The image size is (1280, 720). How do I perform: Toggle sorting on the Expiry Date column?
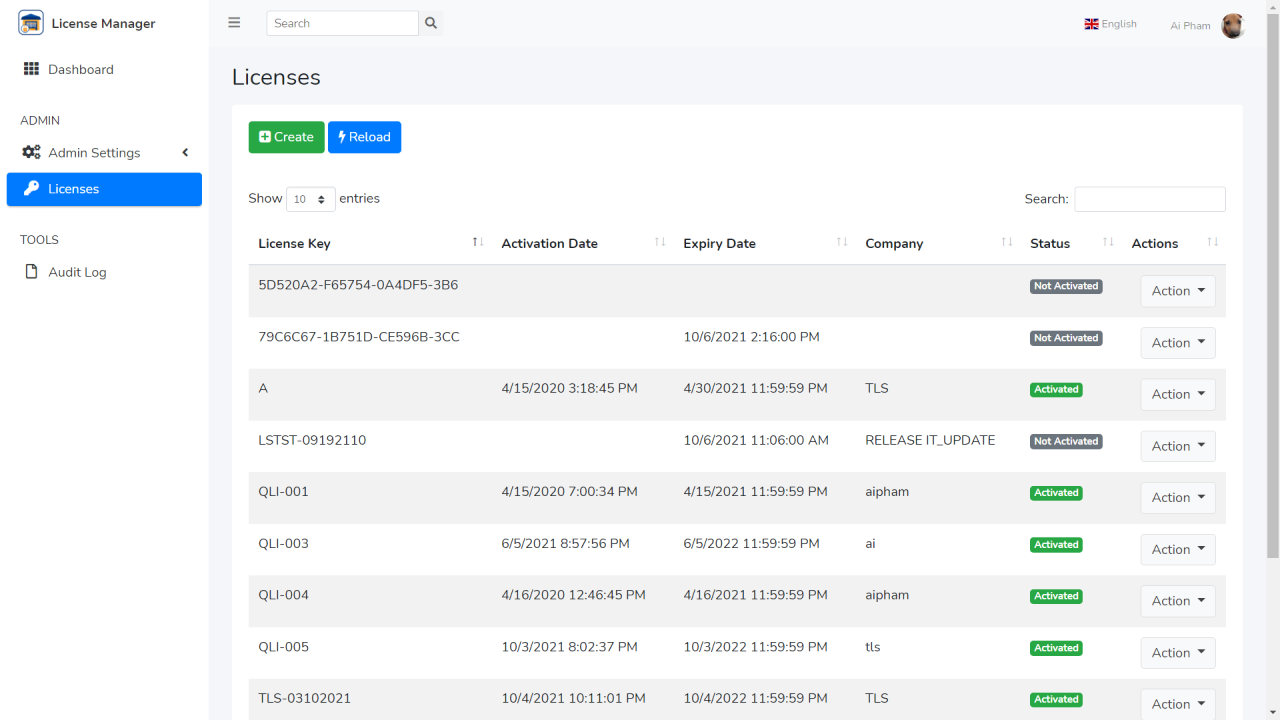point(844,241)
